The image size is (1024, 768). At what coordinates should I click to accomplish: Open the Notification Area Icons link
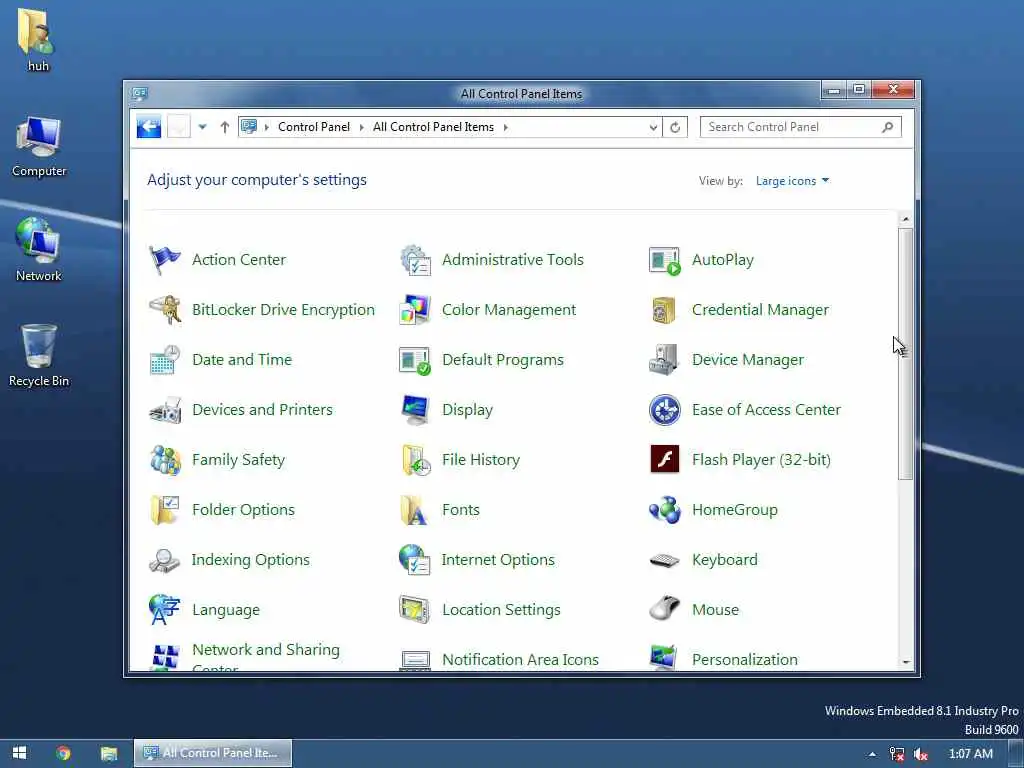point(520,660)
